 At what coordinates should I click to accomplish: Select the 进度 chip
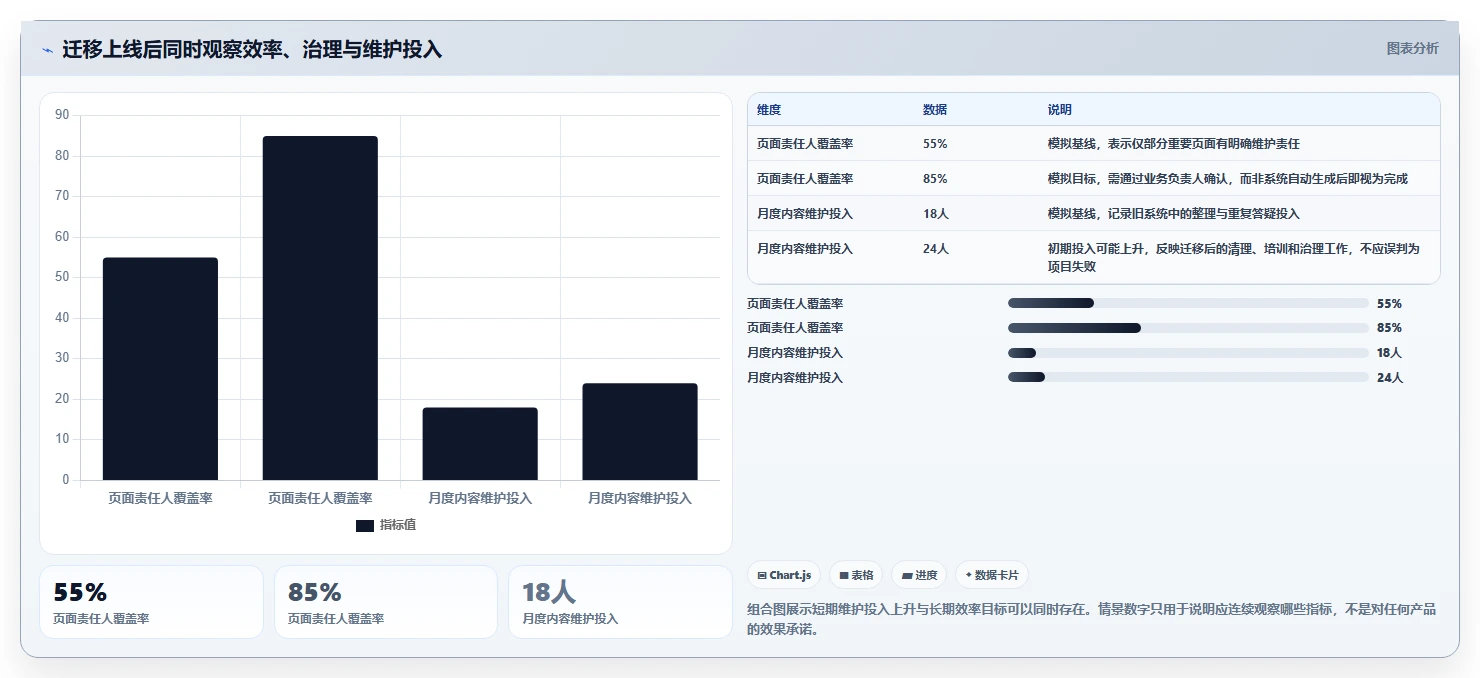pyautogui.click(x=919, y=575)
